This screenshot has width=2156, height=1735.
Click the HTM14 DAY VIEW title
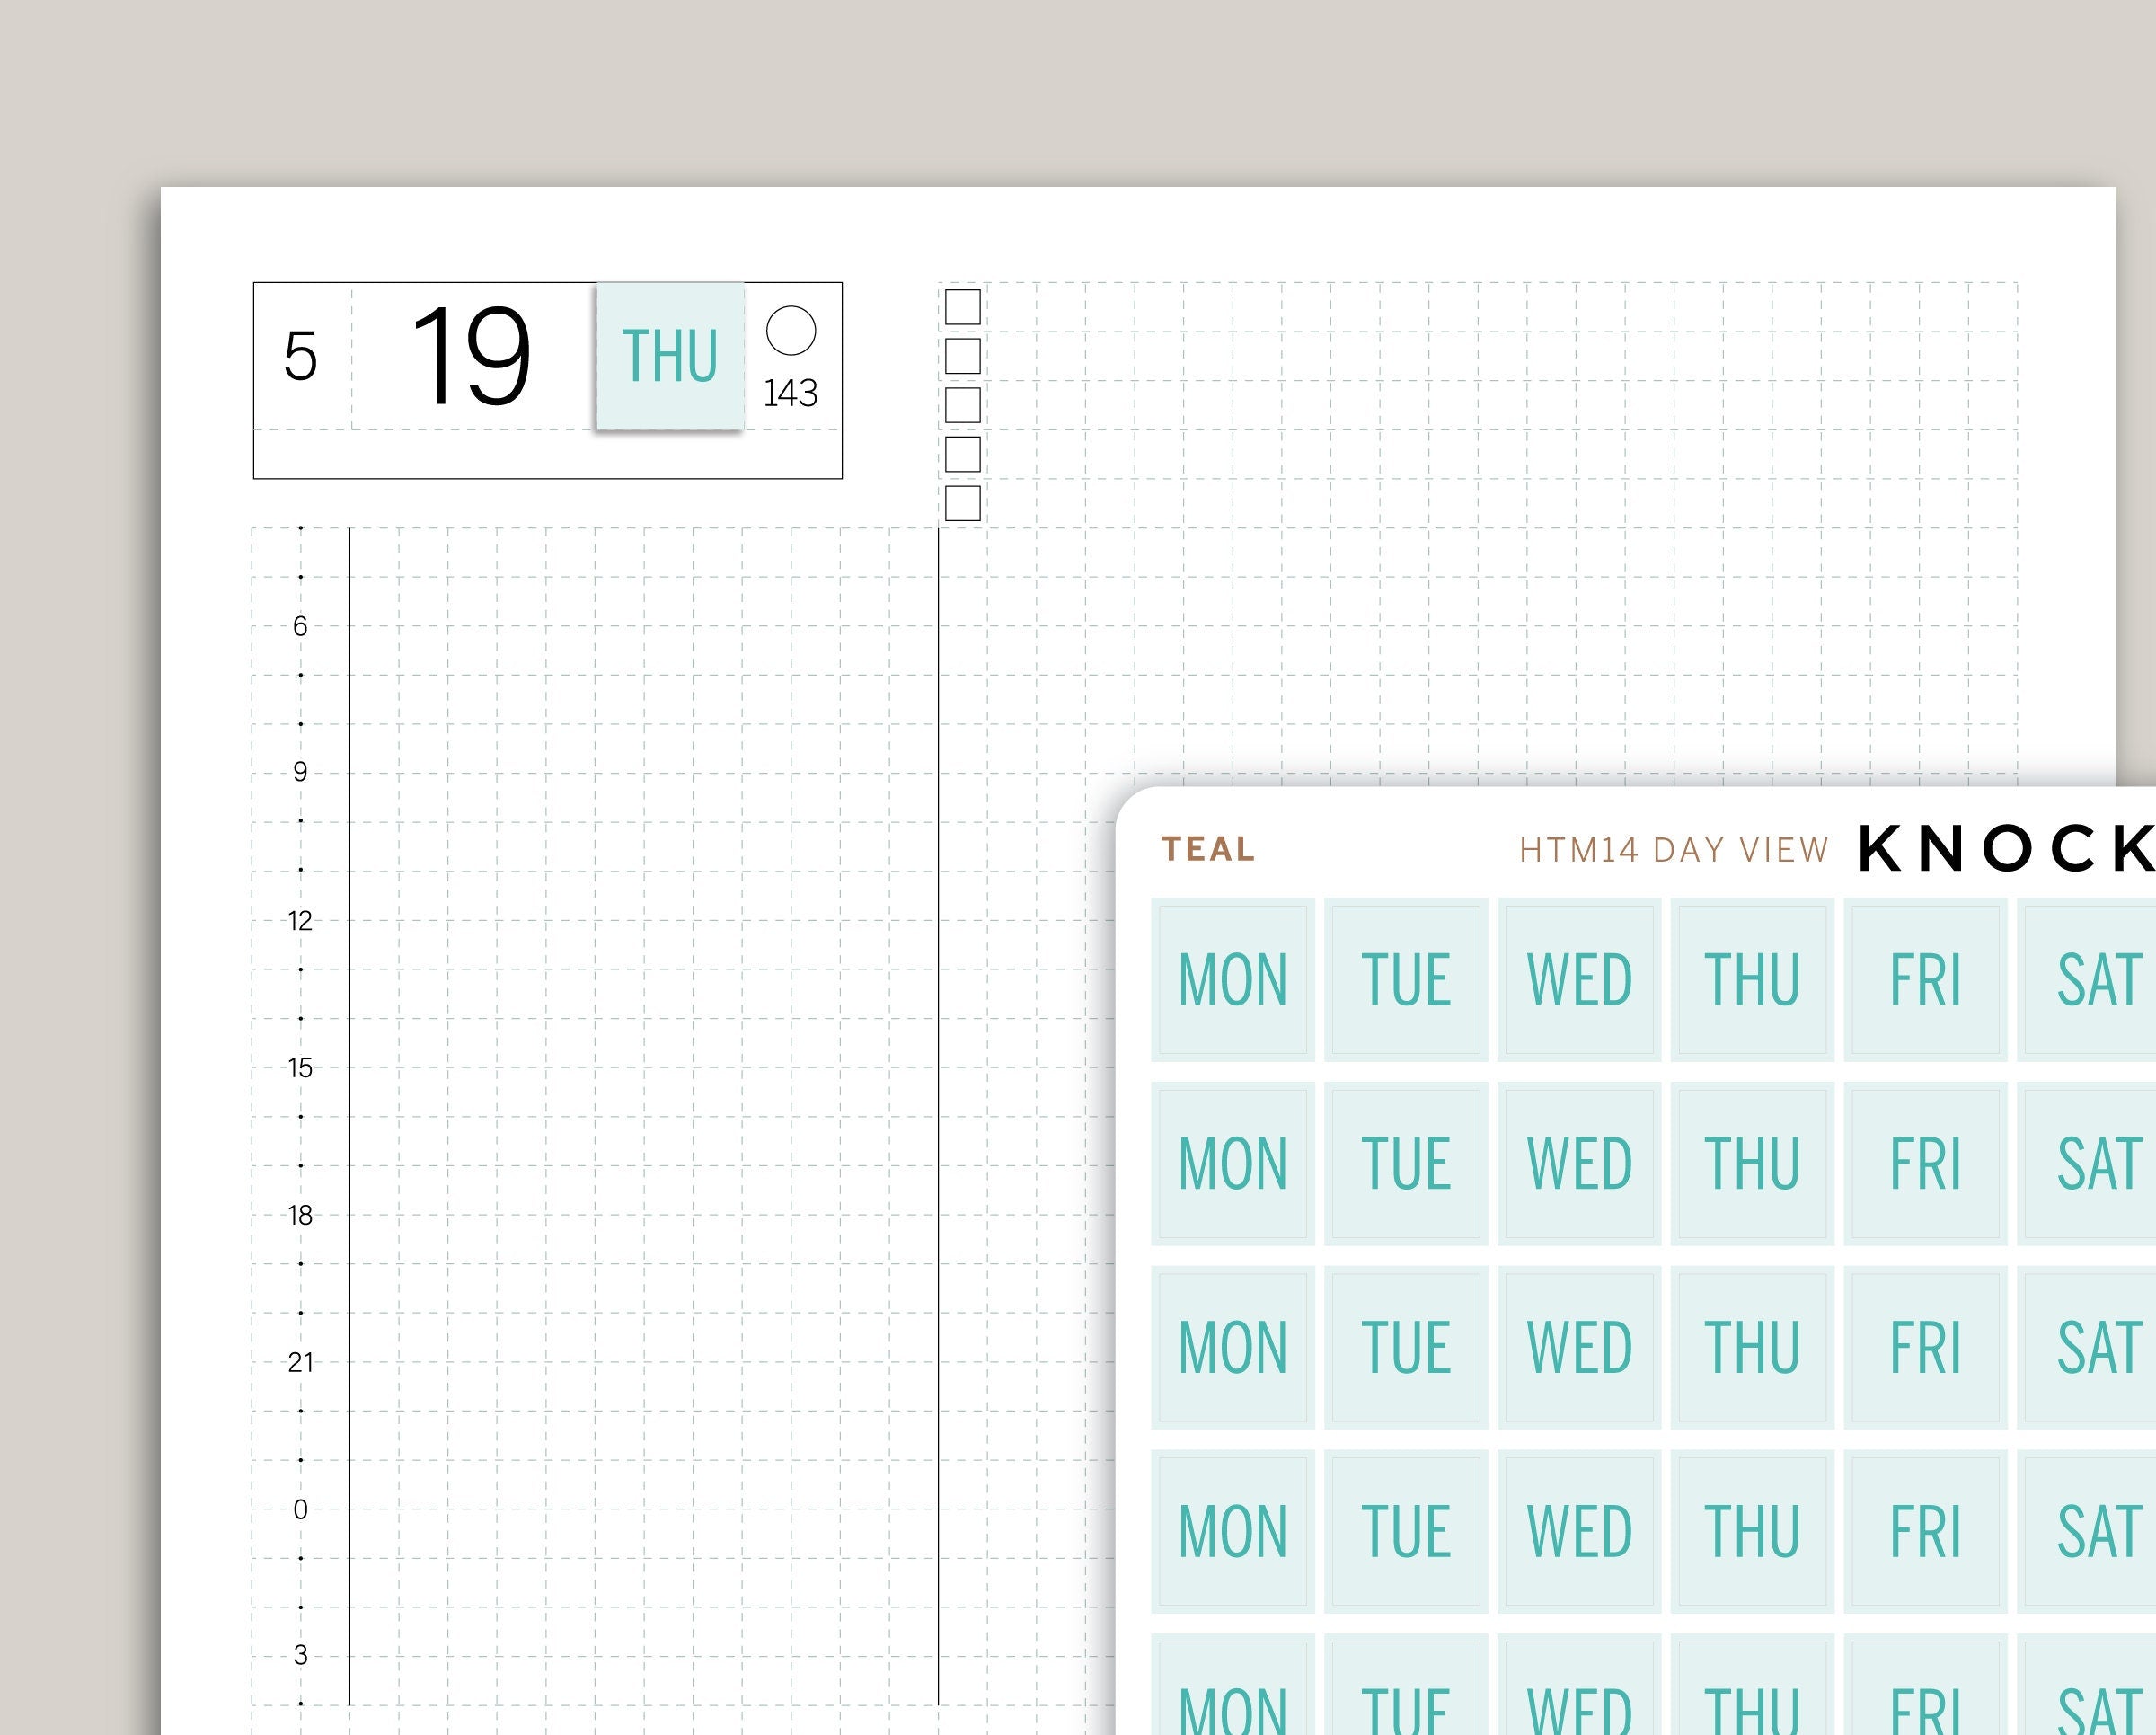(x=1674, y=850)
